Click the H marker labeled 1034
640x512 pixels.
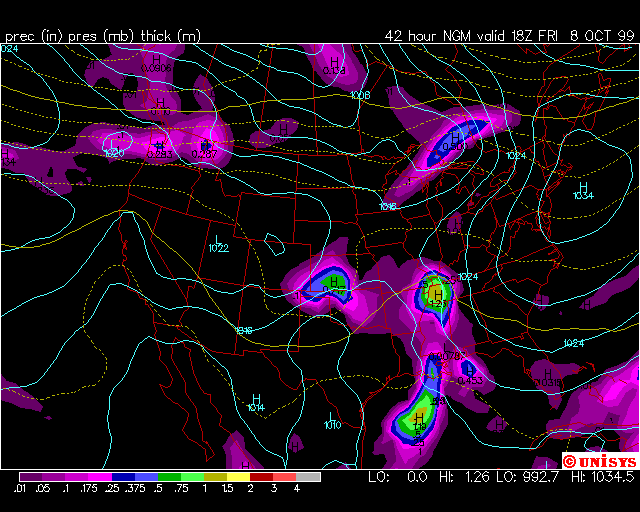pos(583,188)
